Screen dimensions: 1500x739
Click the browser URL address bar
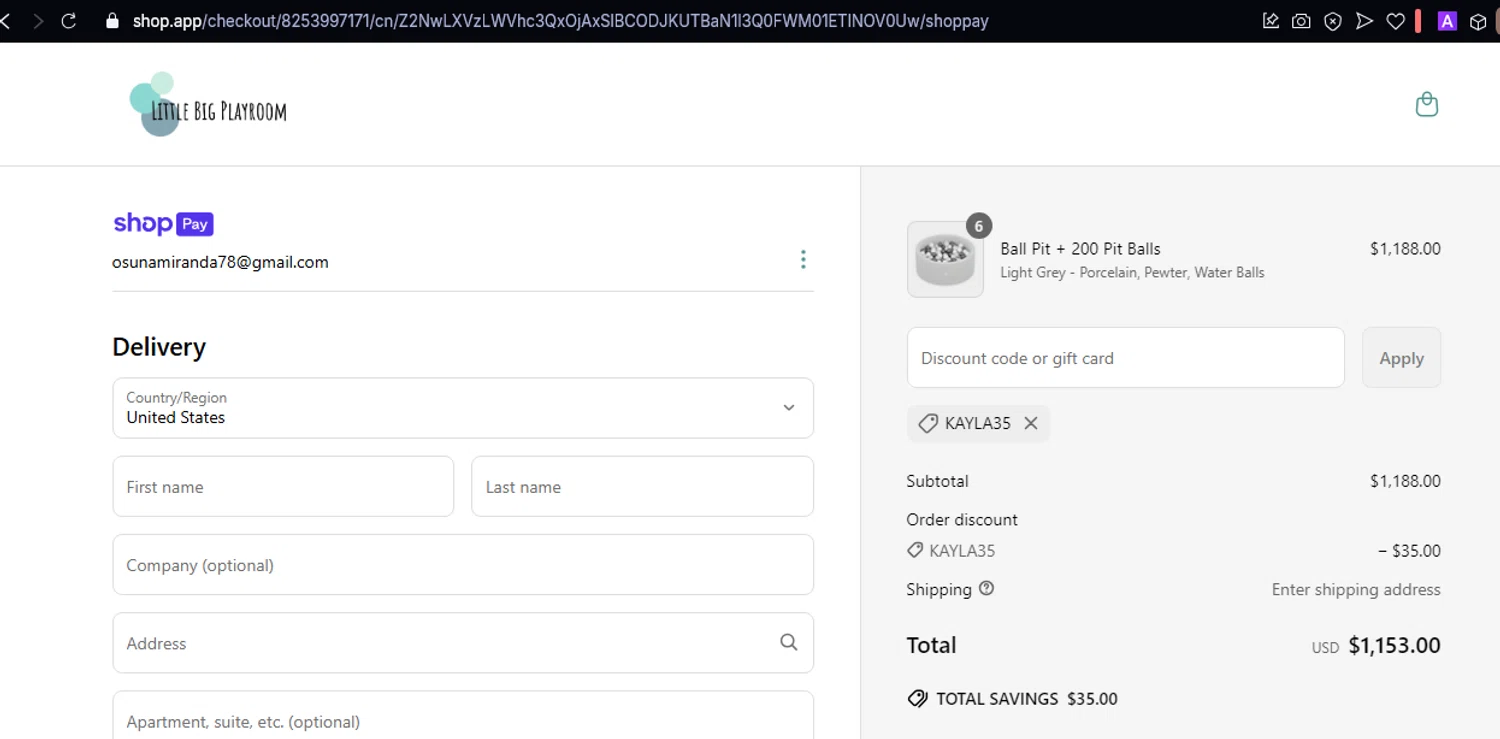point(560,21)
